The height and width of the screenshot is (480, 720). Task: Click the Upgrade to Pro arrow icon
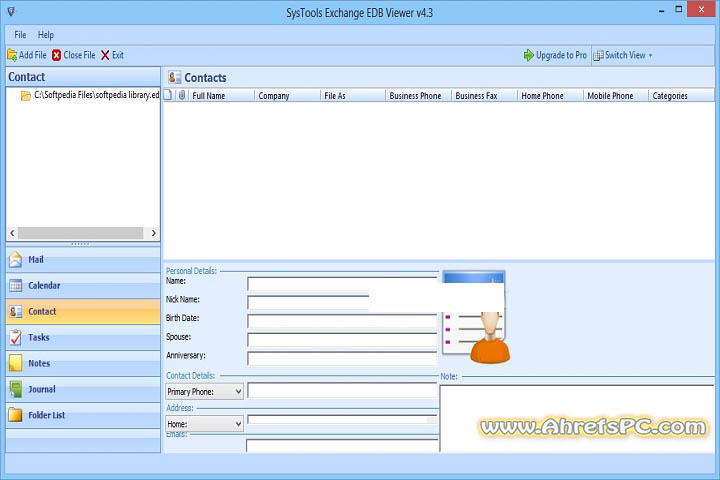[529, 55]
